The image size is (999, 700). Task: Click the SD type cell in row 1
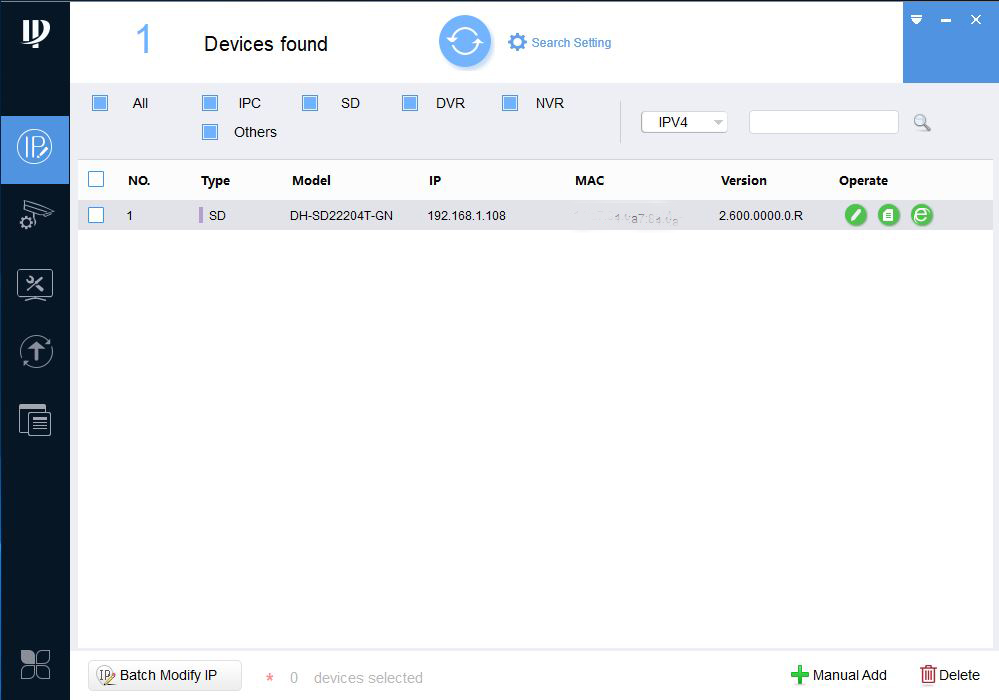click(x=217, y=215)
